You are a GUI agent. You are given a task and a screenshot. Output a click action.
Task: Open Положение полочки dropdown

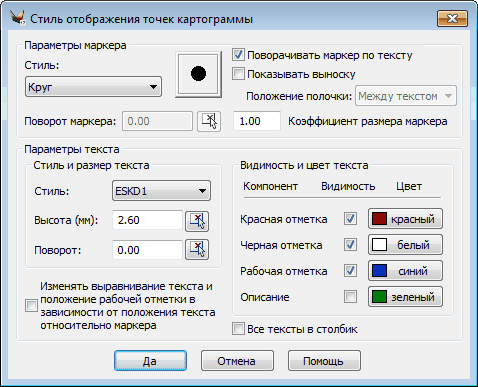click(406, 96)
